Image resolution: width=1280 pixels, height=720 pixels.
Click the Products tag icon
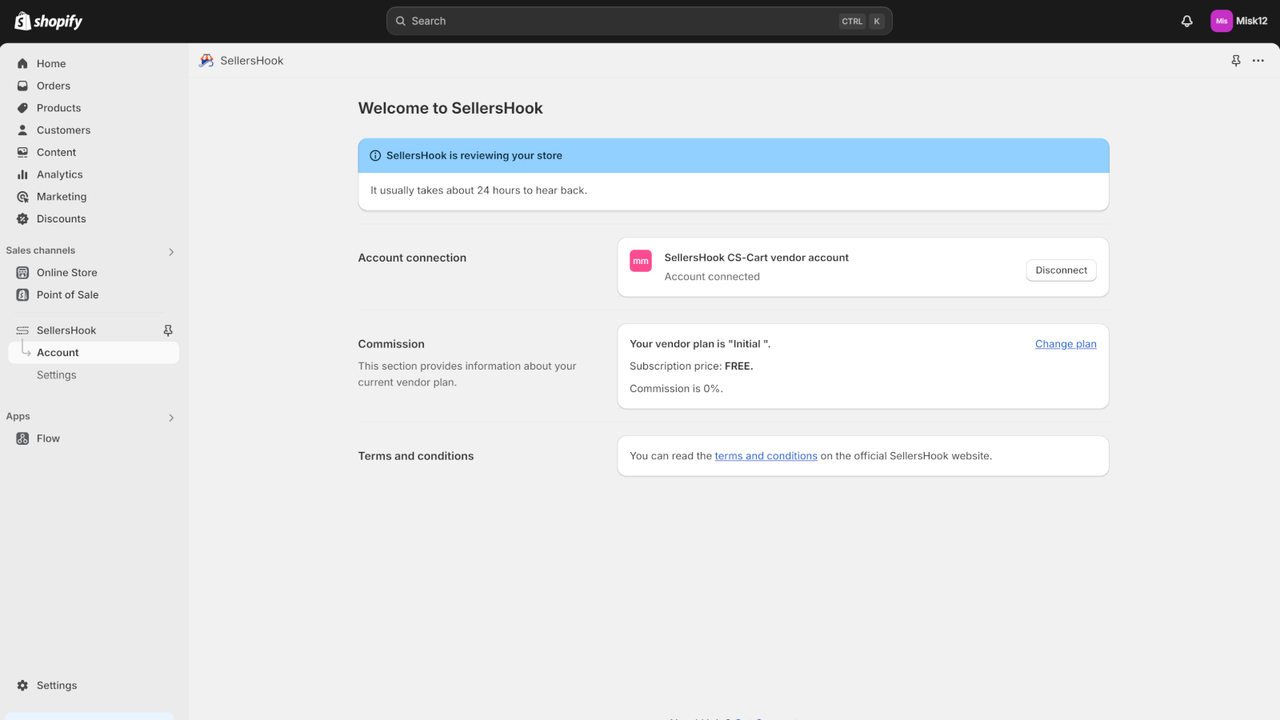[x=23, y=108]
